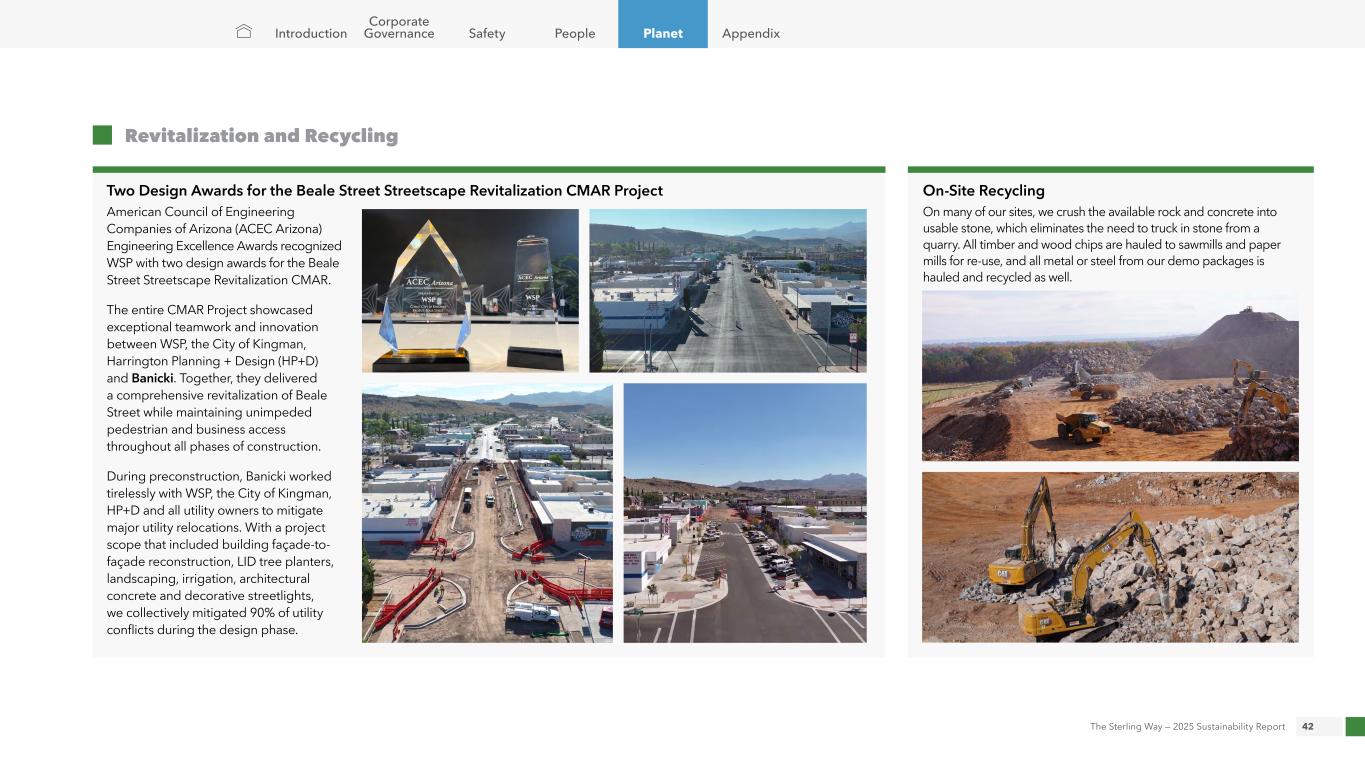Click the photo of two CAT excavators
The width and height of the screenshot is (1365, 768).
(x=1110, y=557)
